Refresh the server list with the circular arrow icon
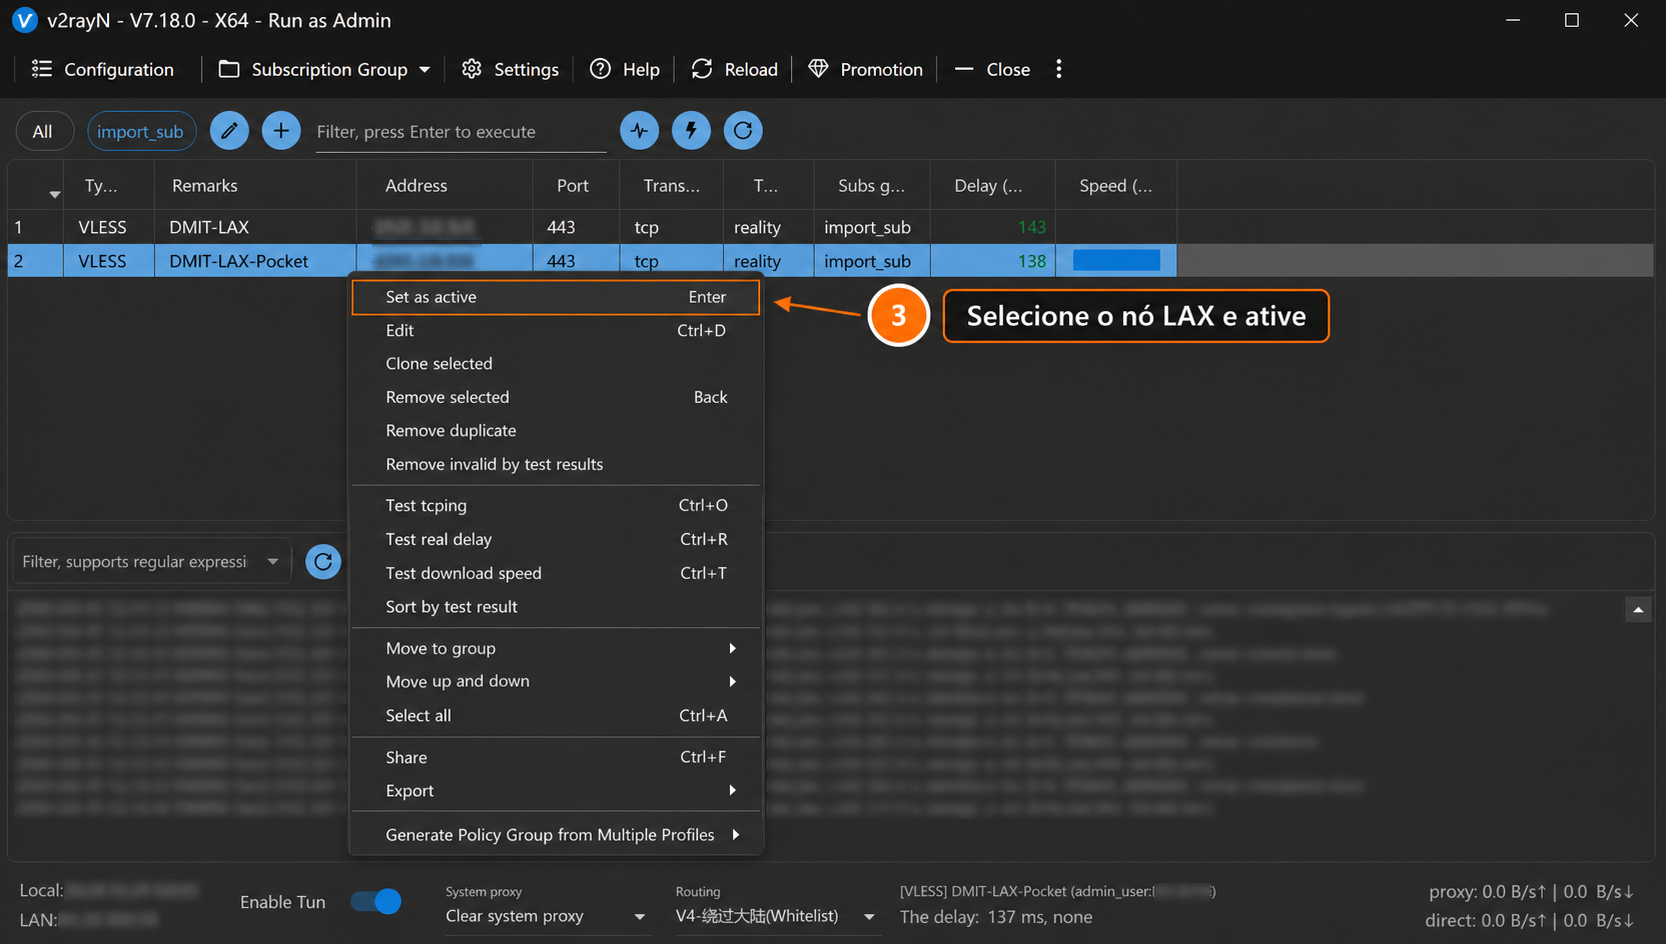Screen dimensions: 1666x944 pos(743,130)
